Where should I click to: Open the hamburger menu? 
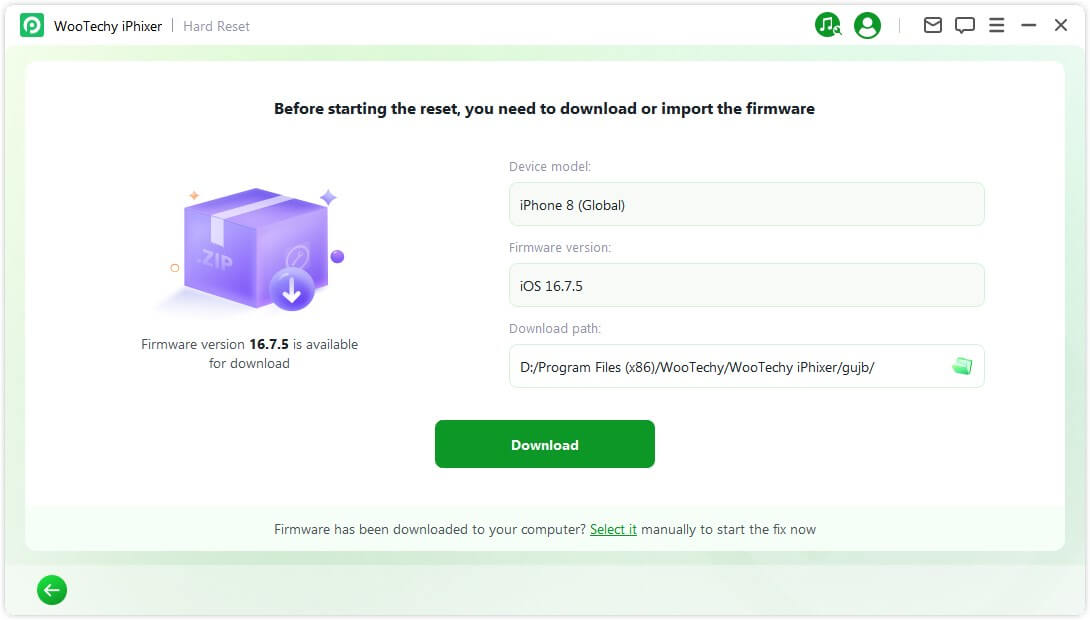997,25
